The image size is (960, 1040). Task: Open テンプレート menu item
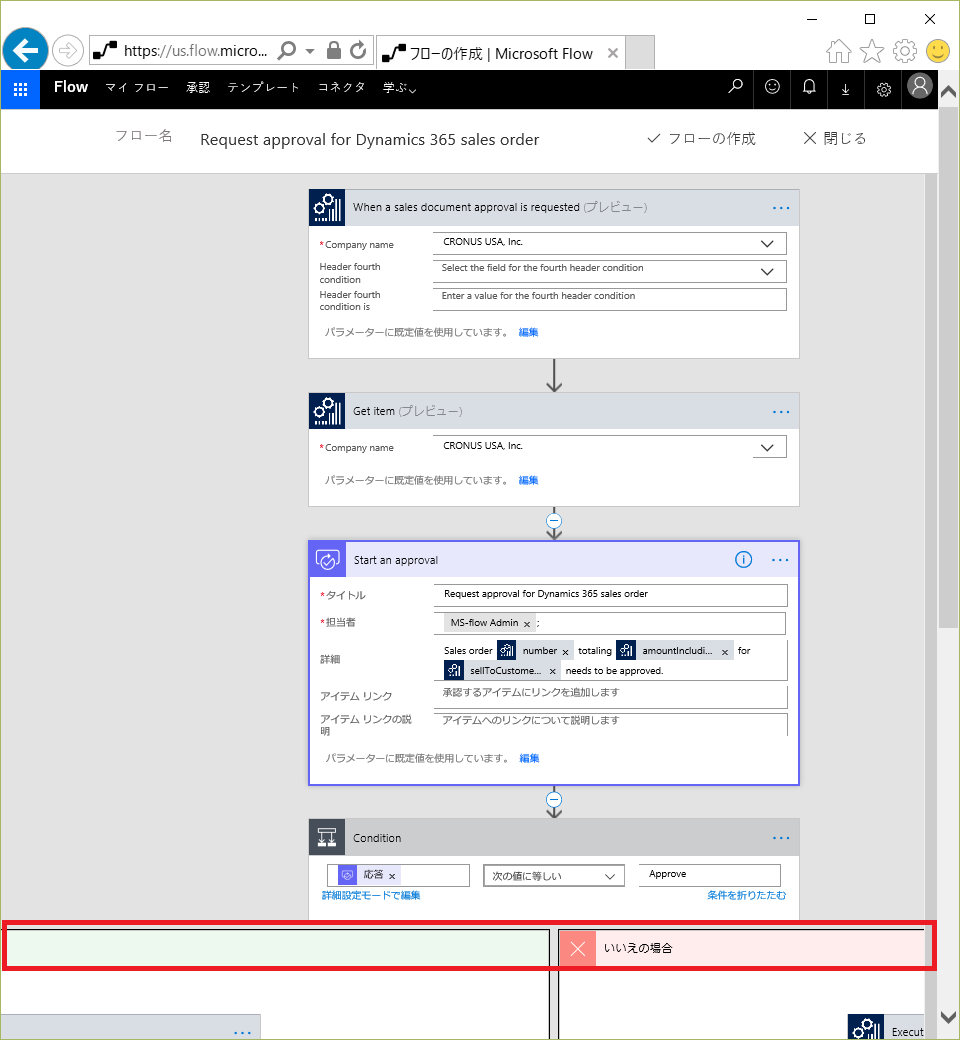(263, 88)
